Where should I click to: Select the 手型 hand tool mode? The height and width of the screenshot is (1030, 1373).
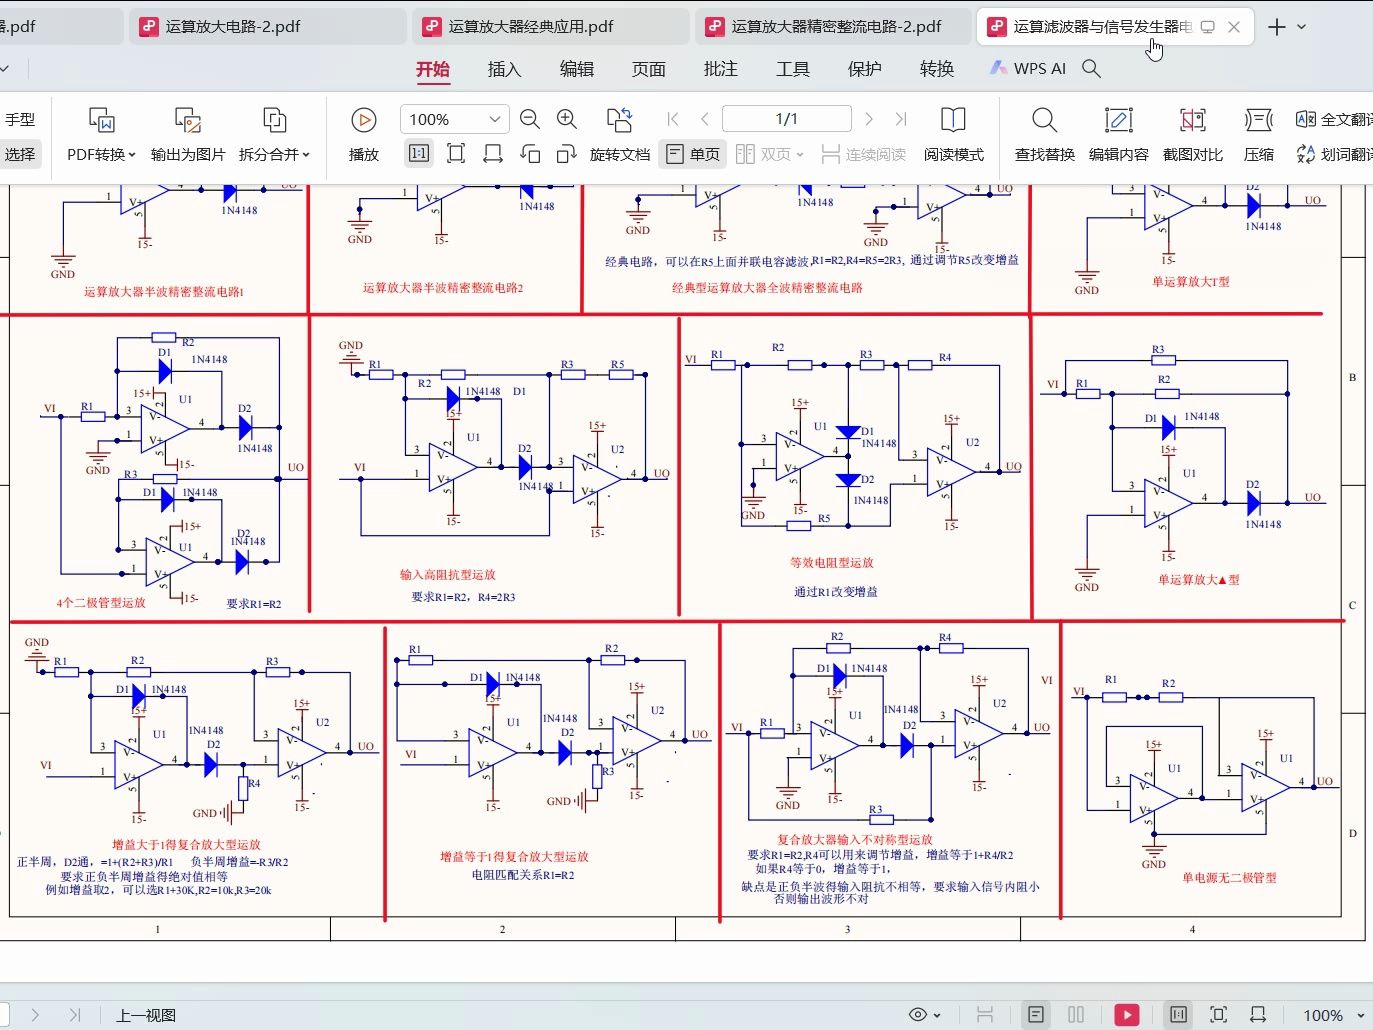click(x=20, y=119)
